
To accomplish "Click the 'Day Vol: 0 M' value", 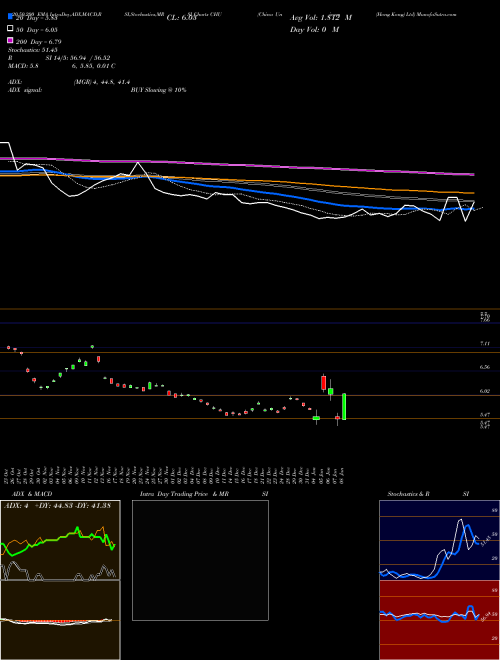I will 314,30.
